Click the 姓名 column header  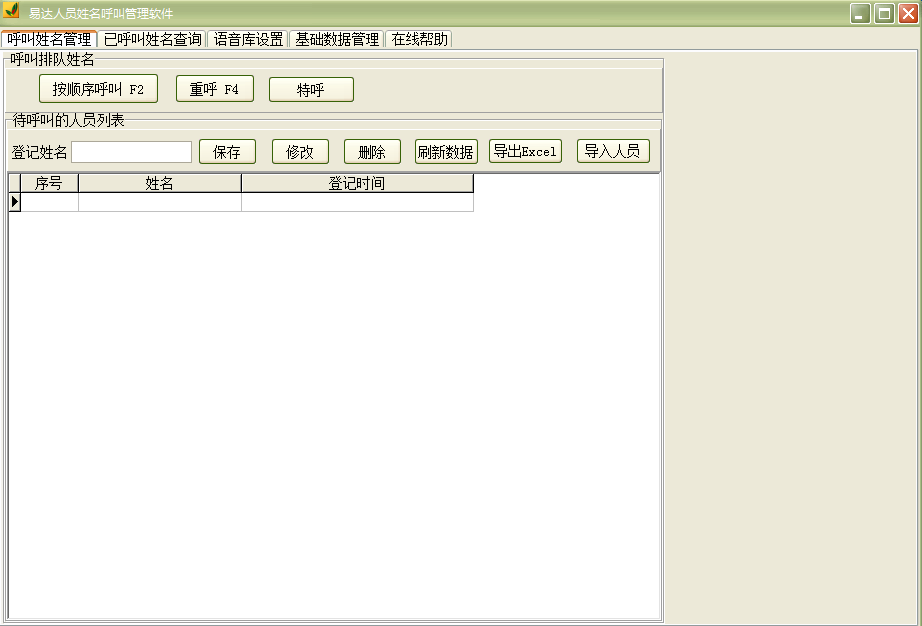tap(160, 183)
